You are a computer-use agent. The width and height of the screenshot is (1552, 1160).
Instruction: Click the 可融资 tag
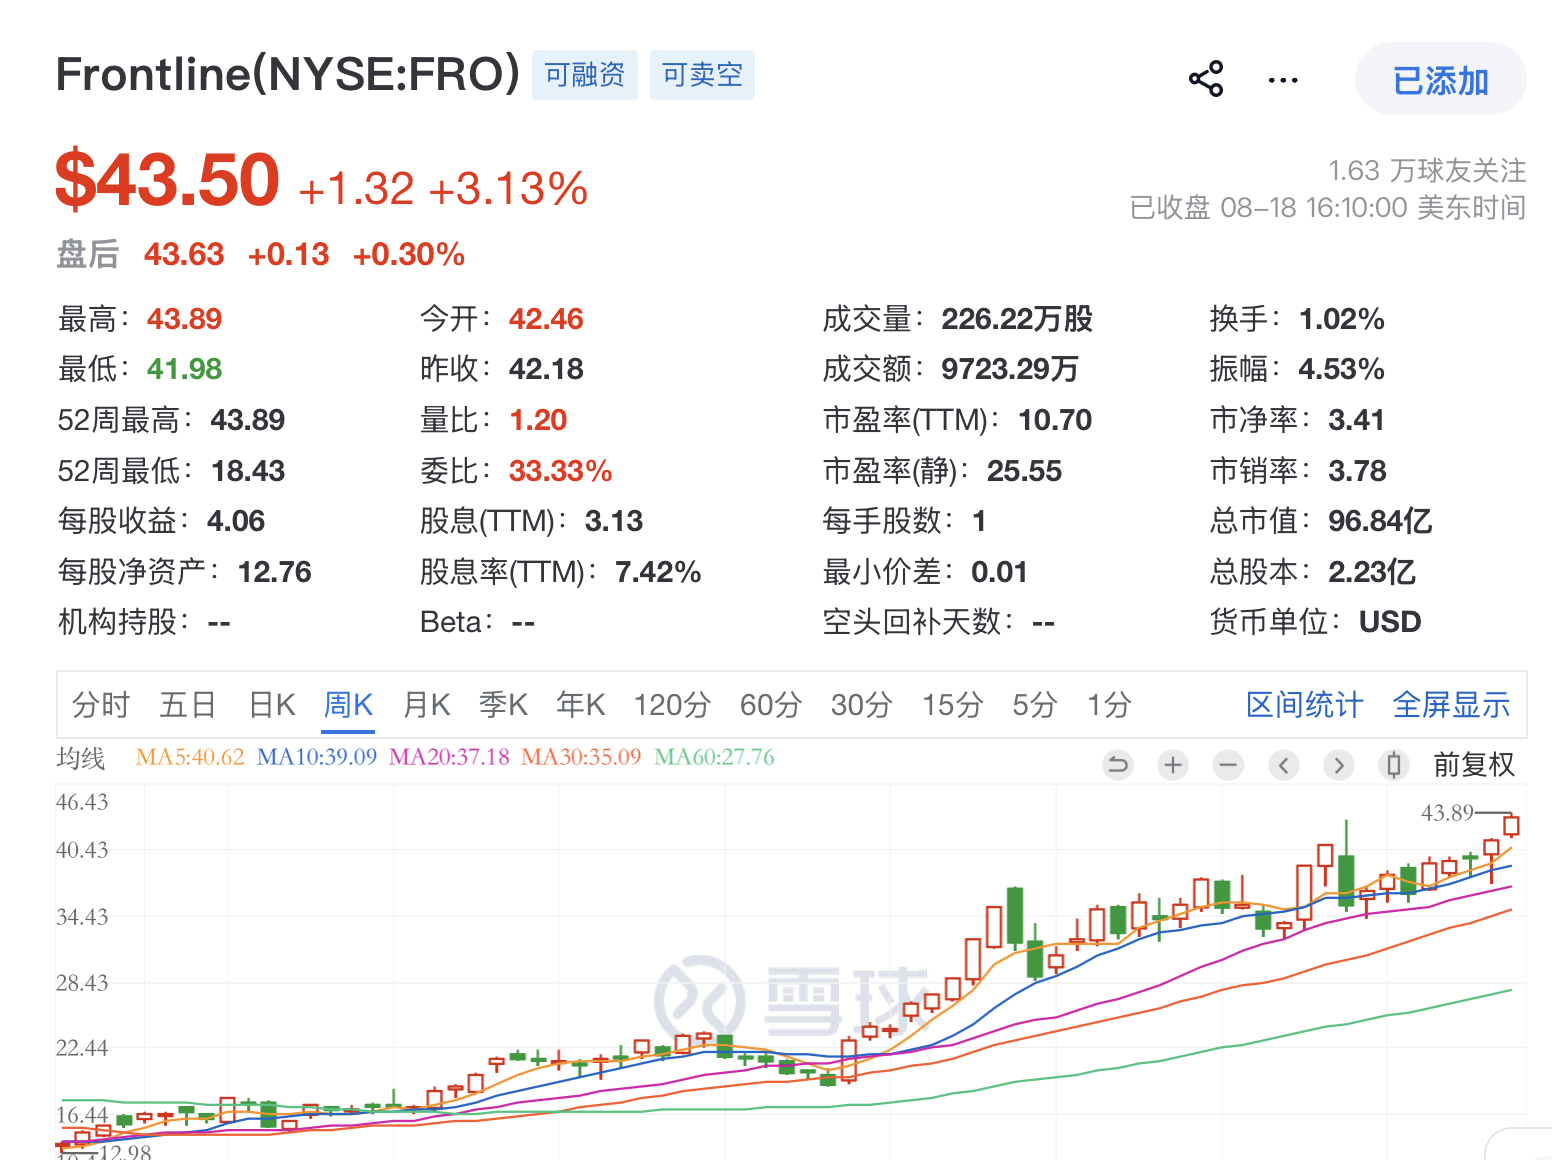click(585, 75)
